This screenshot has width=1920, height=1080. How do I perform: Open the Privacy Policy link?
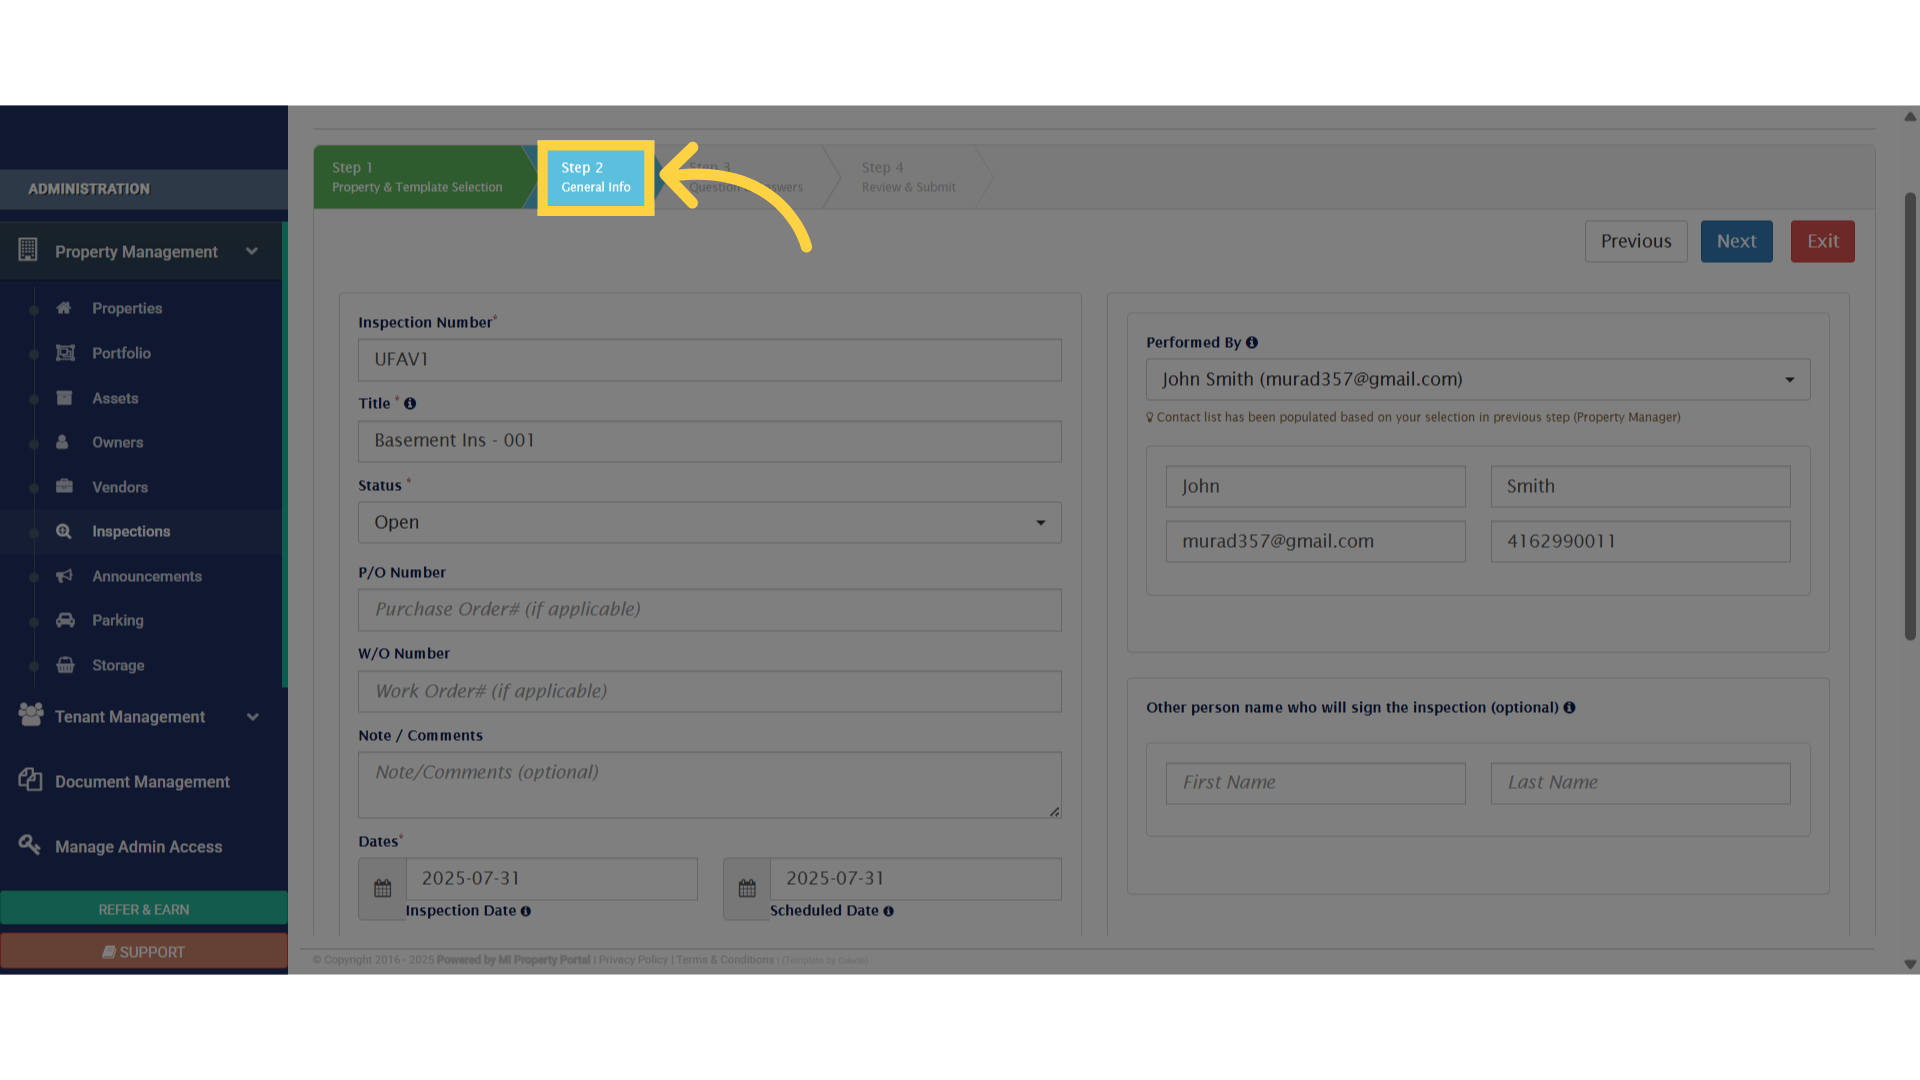[x=633, y=960]
